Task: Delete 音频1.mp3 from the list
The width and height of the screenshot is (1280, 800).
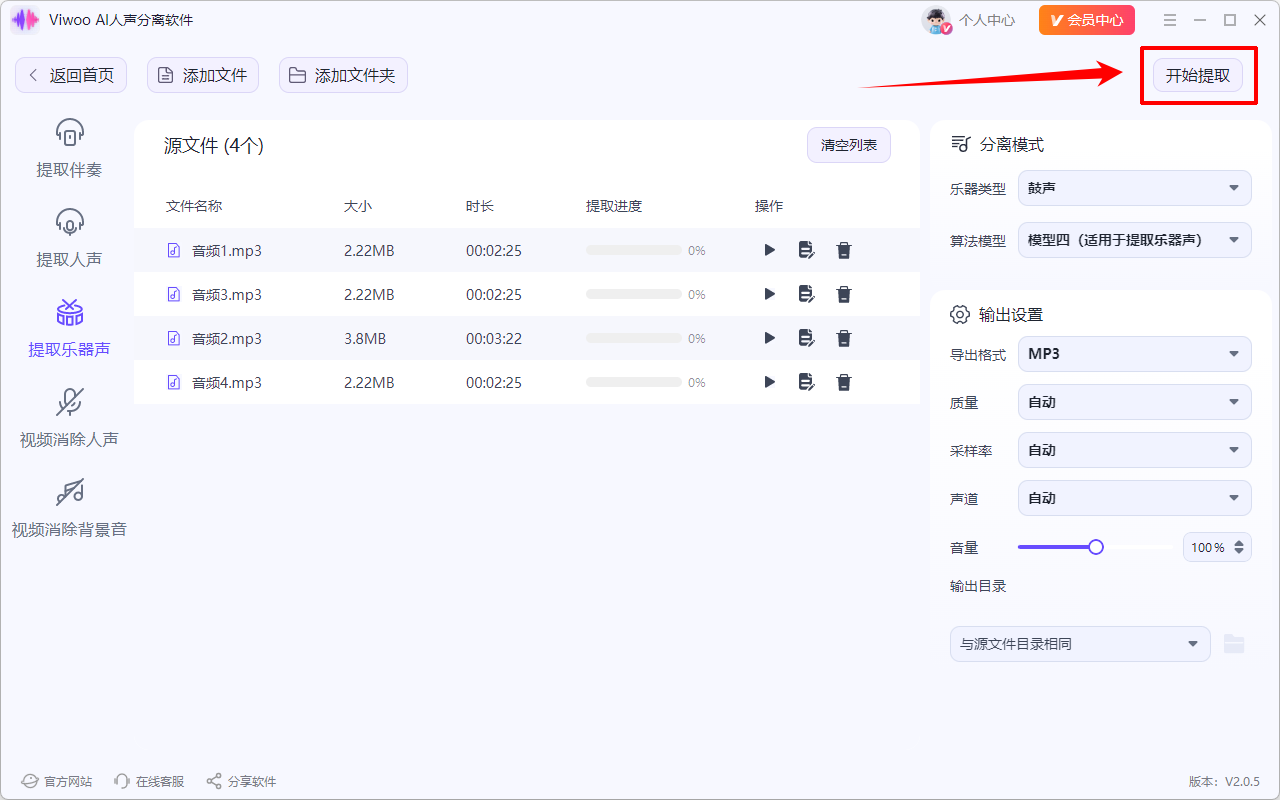Action: (844, 250)
